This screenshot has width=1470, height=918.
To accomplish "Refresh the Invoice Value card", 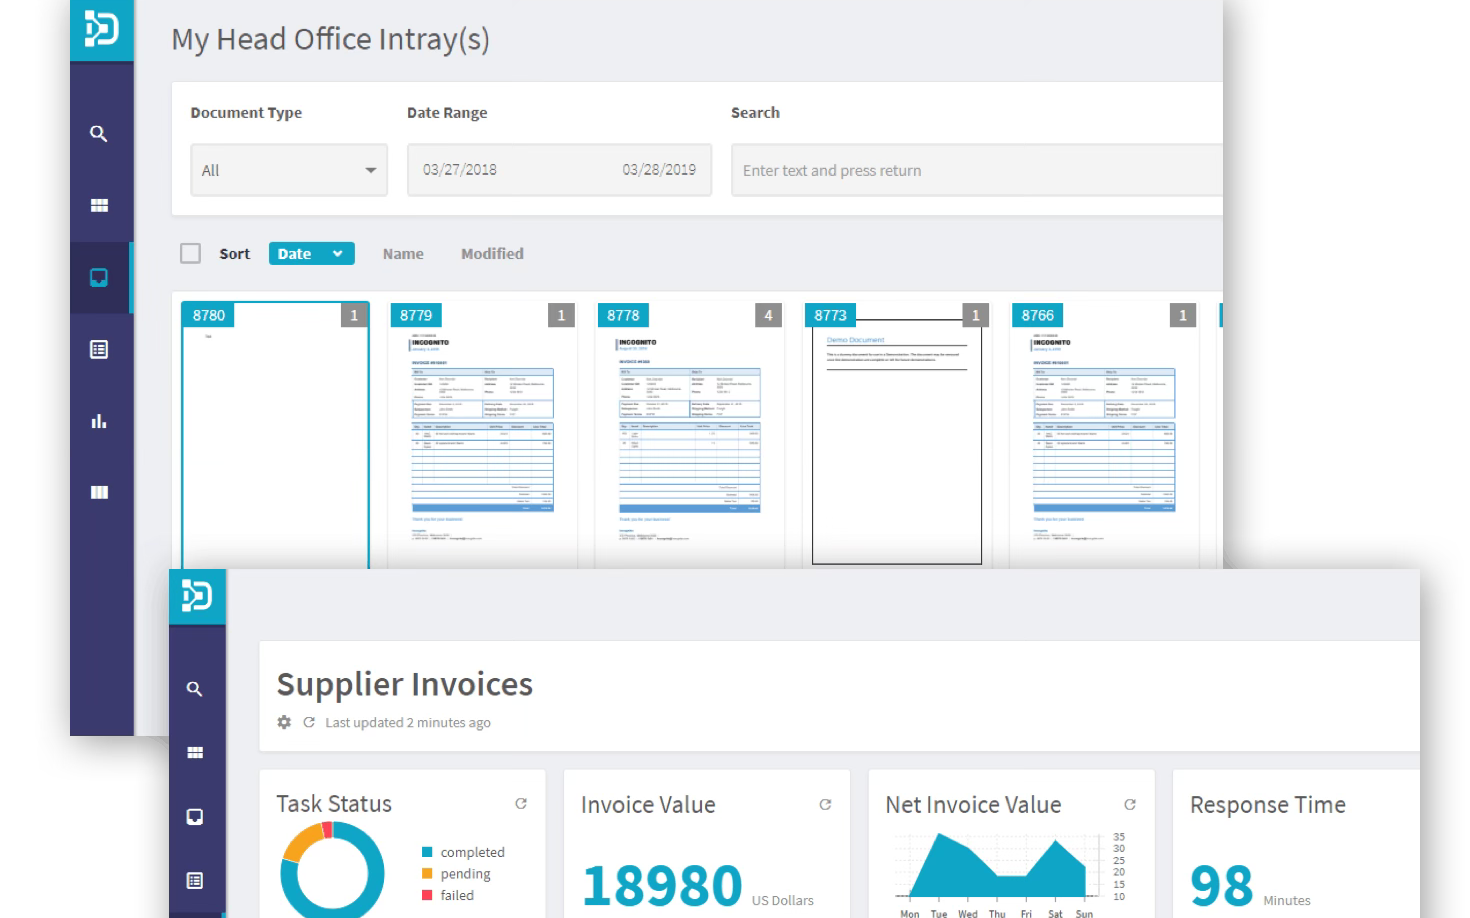I will pyautogui.click(x=825, y=804).
